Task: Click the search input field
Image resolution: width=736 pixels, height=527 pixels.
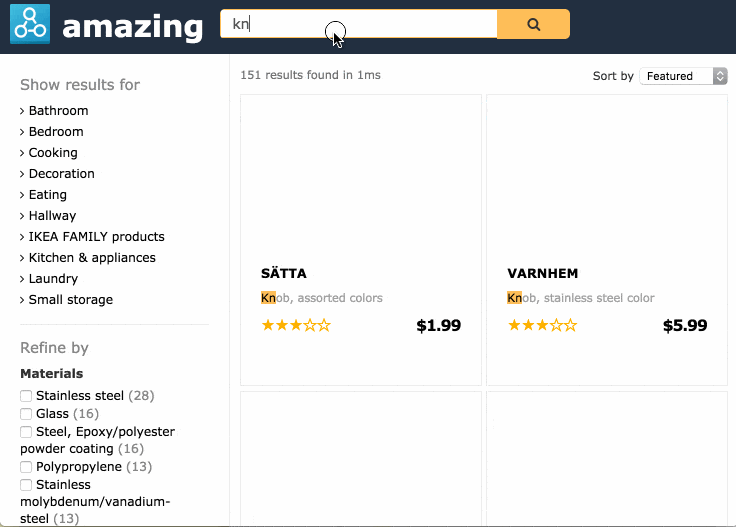Action: 358,24
